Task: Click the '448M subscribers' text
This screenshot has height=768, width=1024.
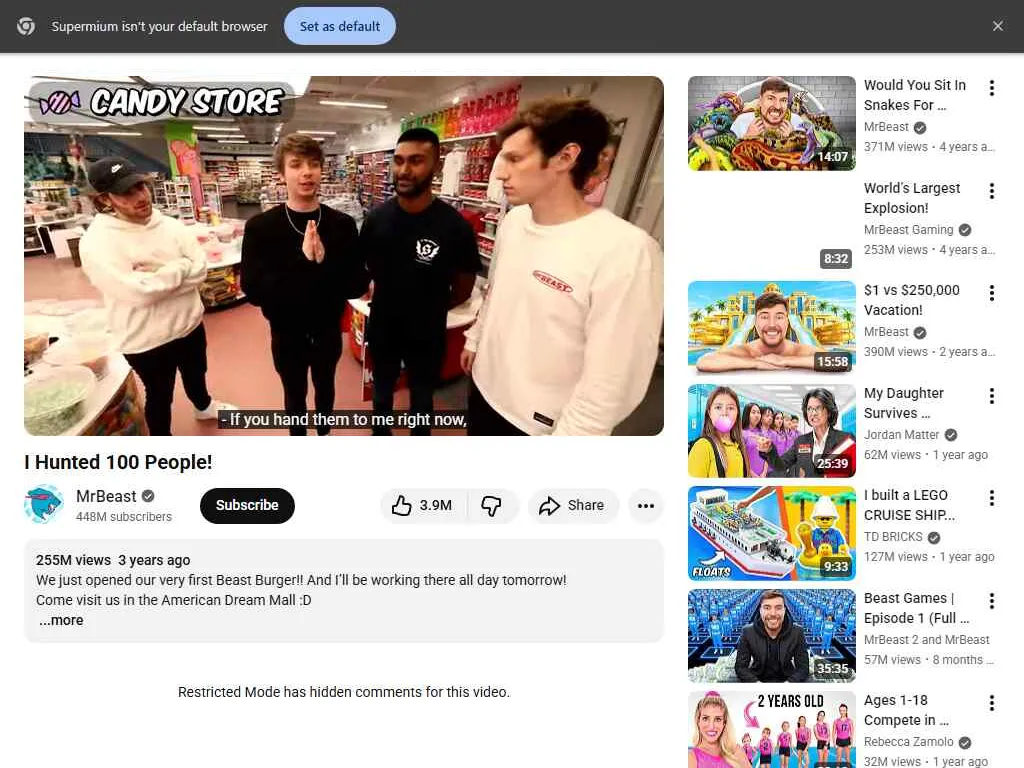Action: pos(123,517)
